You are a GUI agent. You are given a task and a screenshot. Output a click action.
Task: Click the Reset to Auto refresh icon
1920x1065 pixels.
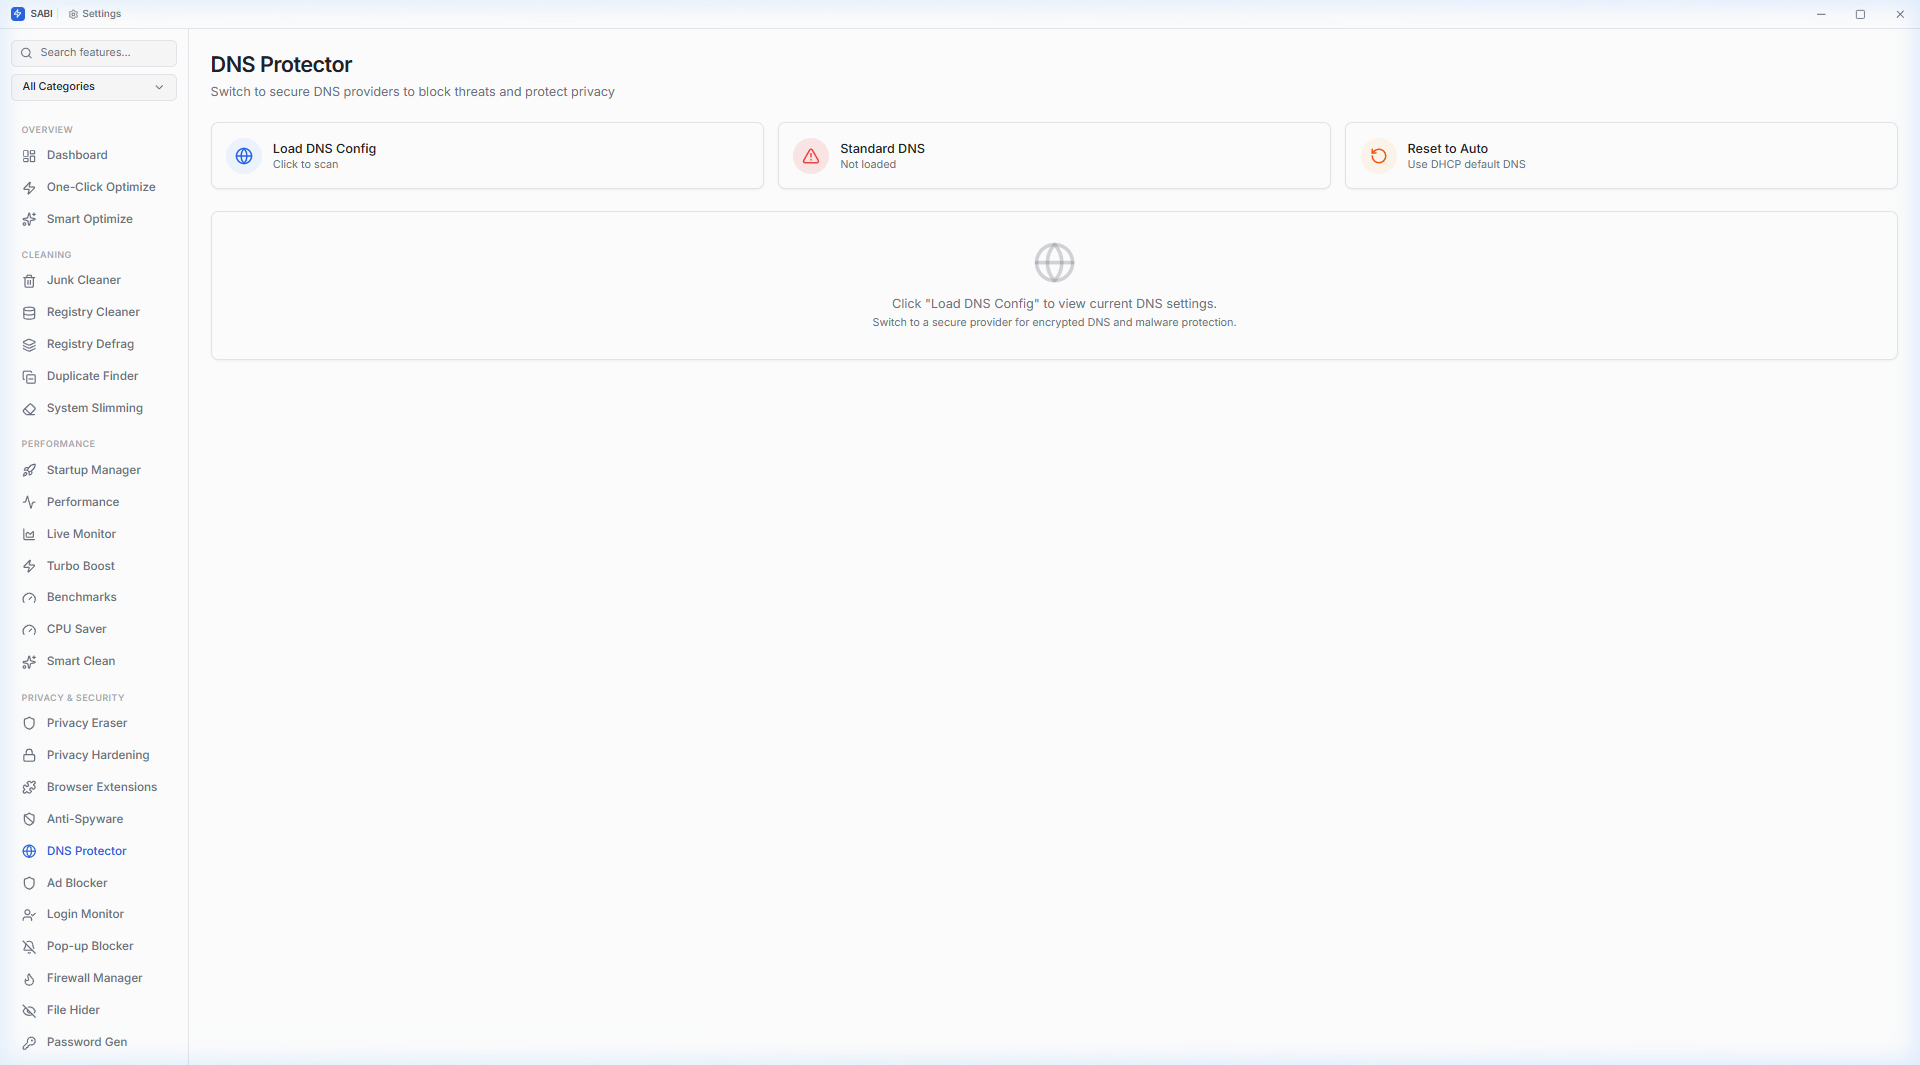coord(1378,156)
